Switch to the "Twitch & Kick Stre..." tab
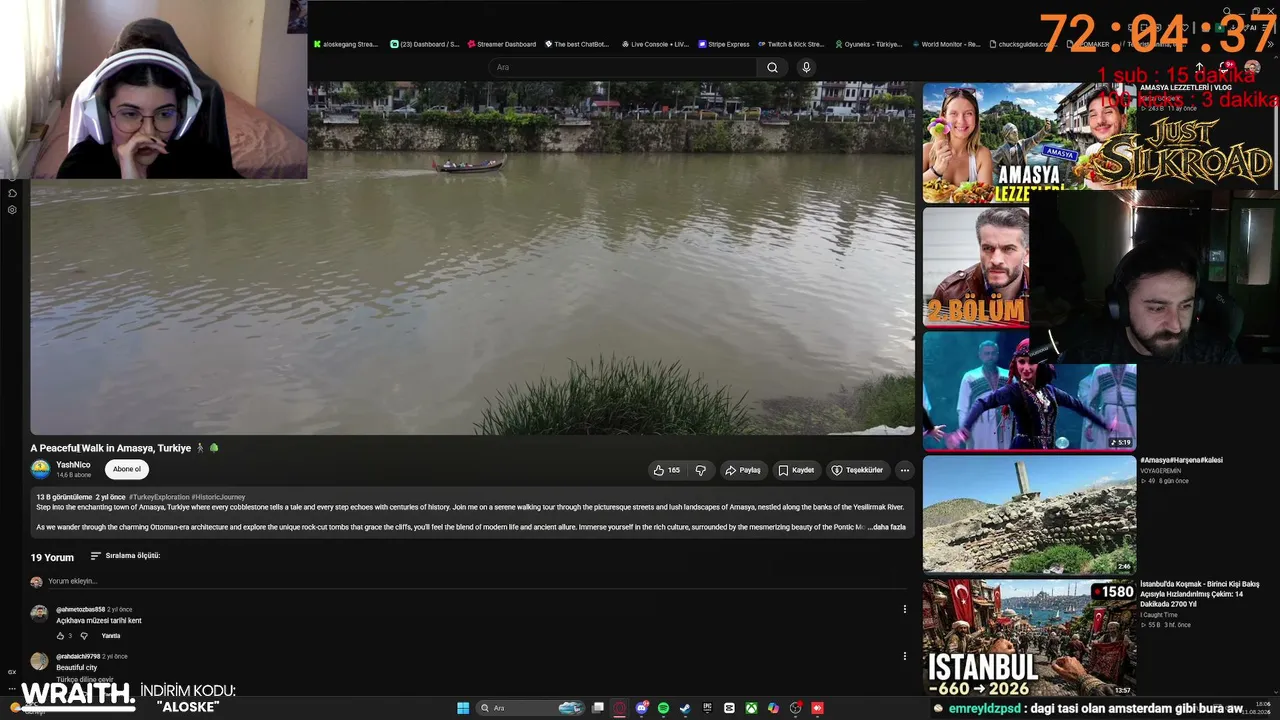The image size is (1280, 720). point(791,44)
